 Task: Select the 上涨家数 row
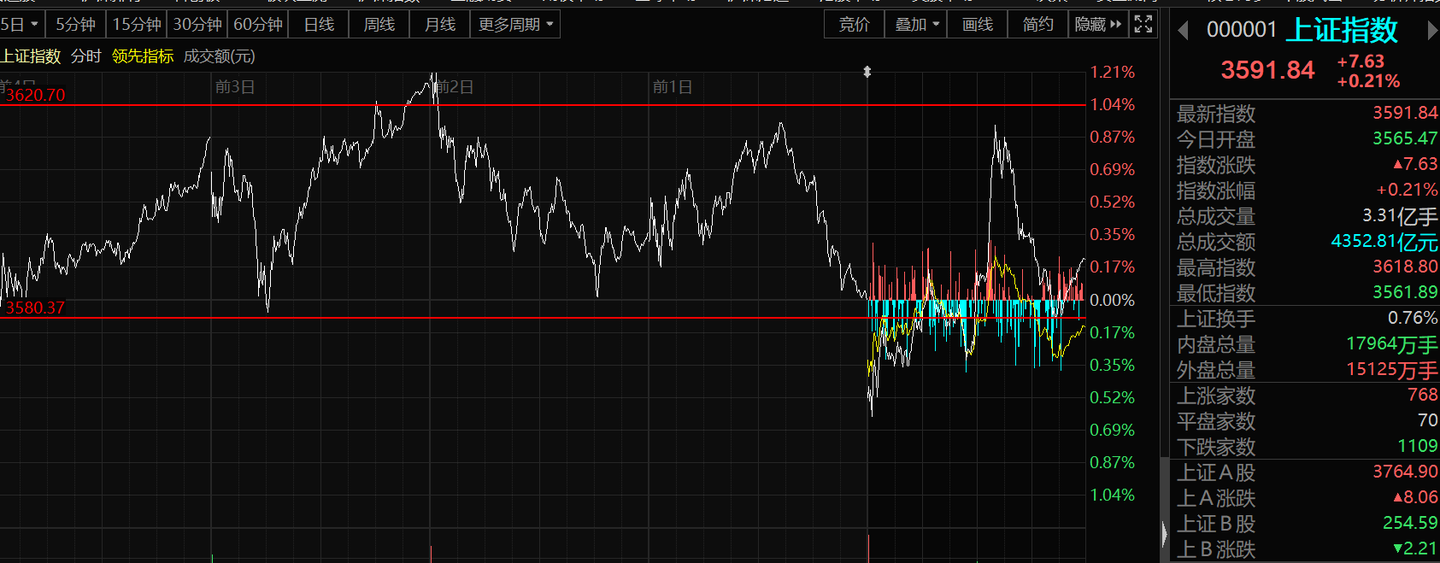coord(1305,396)
